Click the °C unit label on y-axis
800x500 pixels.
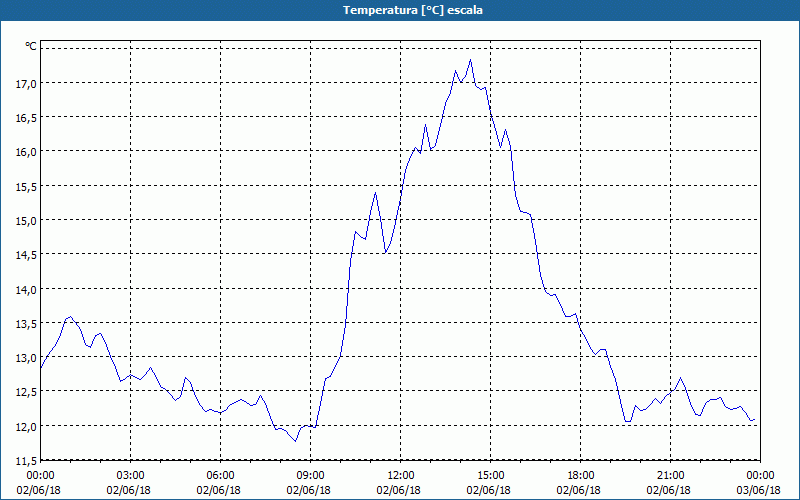[31, 46]
